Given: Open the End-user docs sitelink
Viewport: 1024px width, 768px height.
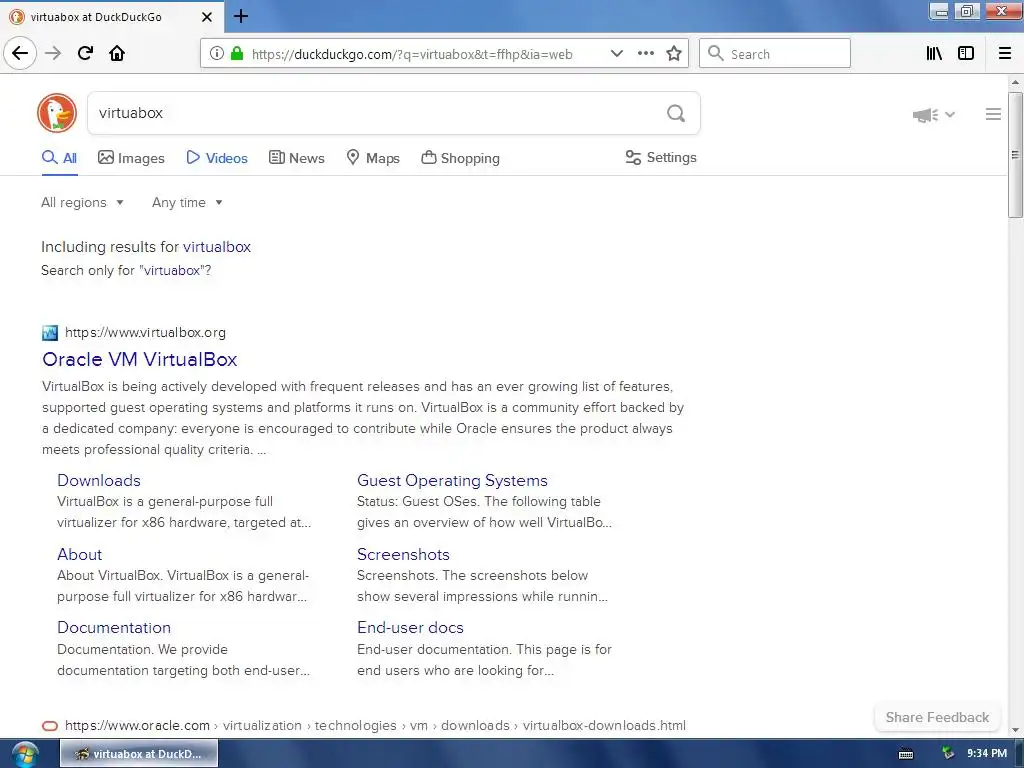Looking at the screenshot, I should click(410, 627).
